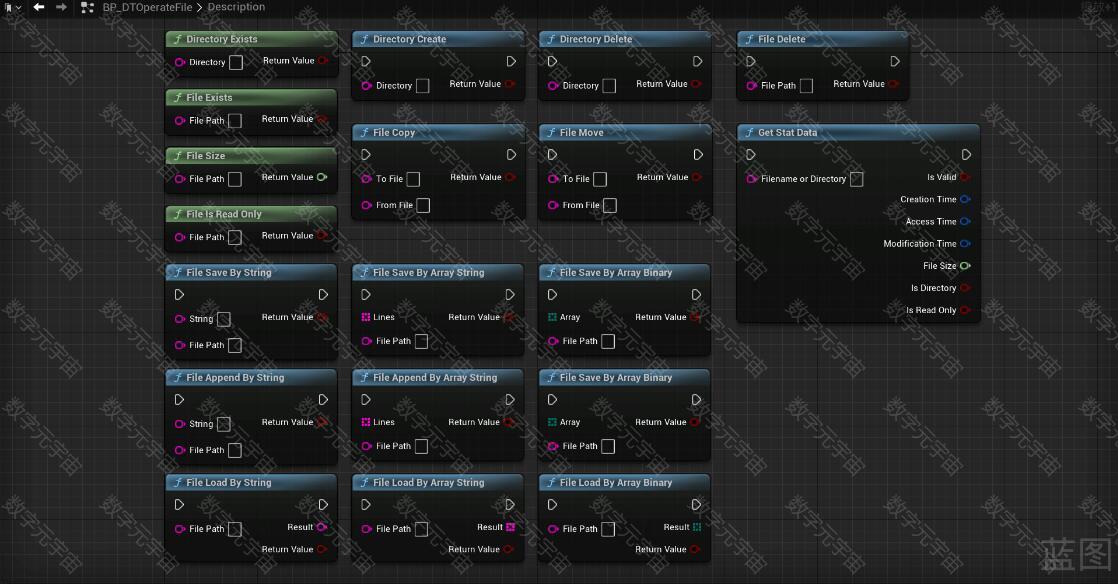The width and height of the screenshot is (1118, 584).
Task: Click green Return Value pin on File Size node
Action: 322,177
